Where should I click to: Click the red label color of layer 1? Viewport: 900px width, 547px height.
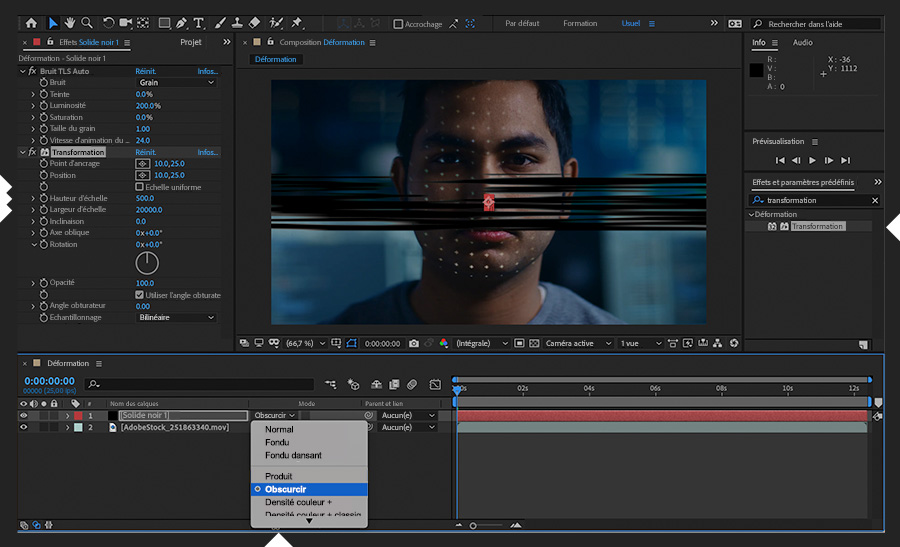click(x=78, y=415)
